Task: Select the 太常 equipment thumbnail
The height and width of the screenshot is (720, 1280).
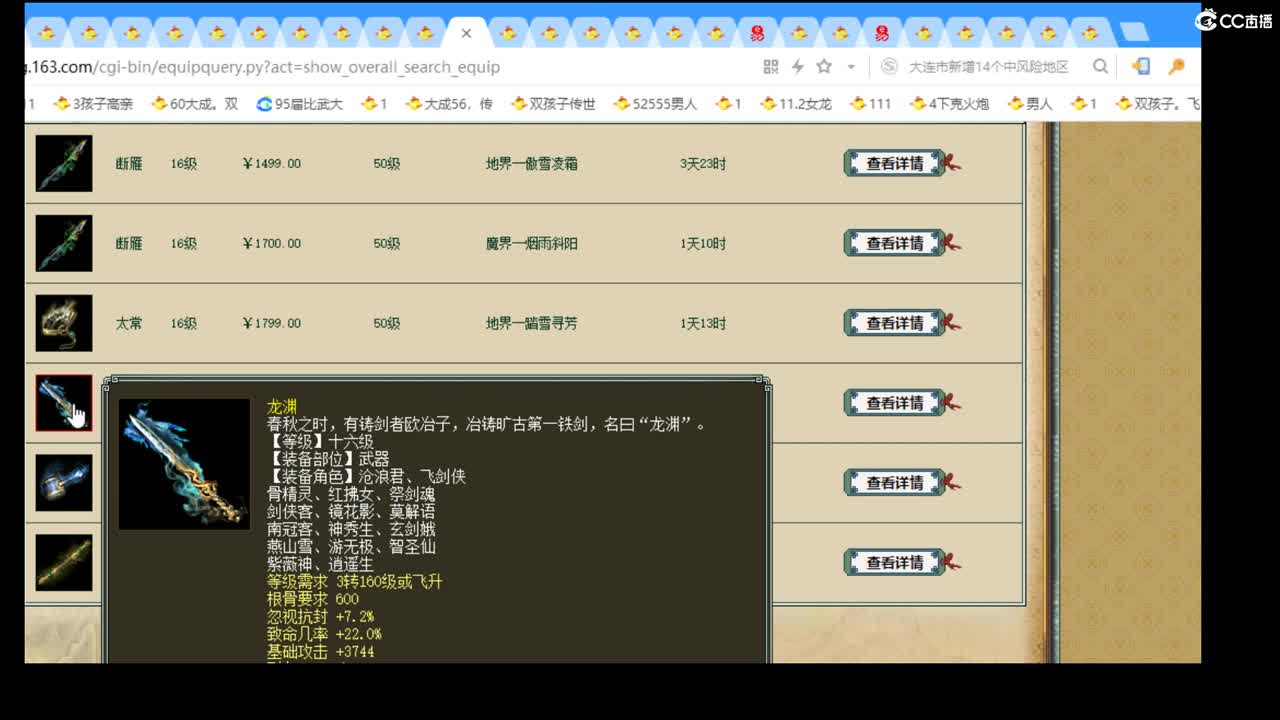Action: [64, 323]
